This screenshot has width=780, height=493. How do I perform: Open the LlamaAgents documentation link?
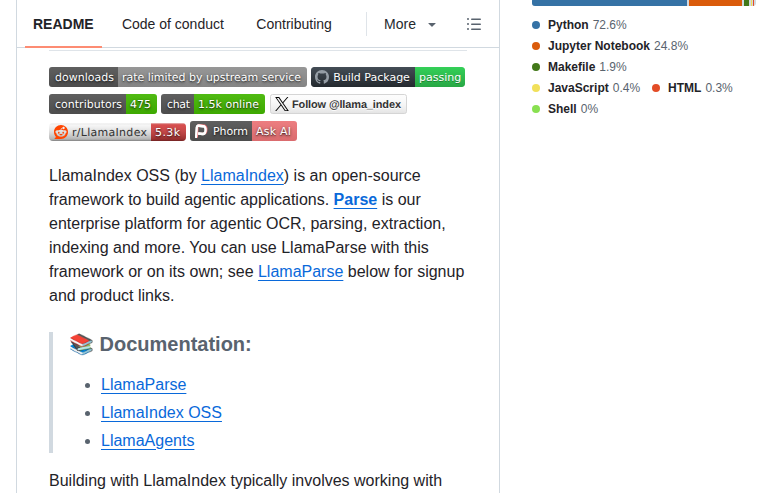coord(147,440)
